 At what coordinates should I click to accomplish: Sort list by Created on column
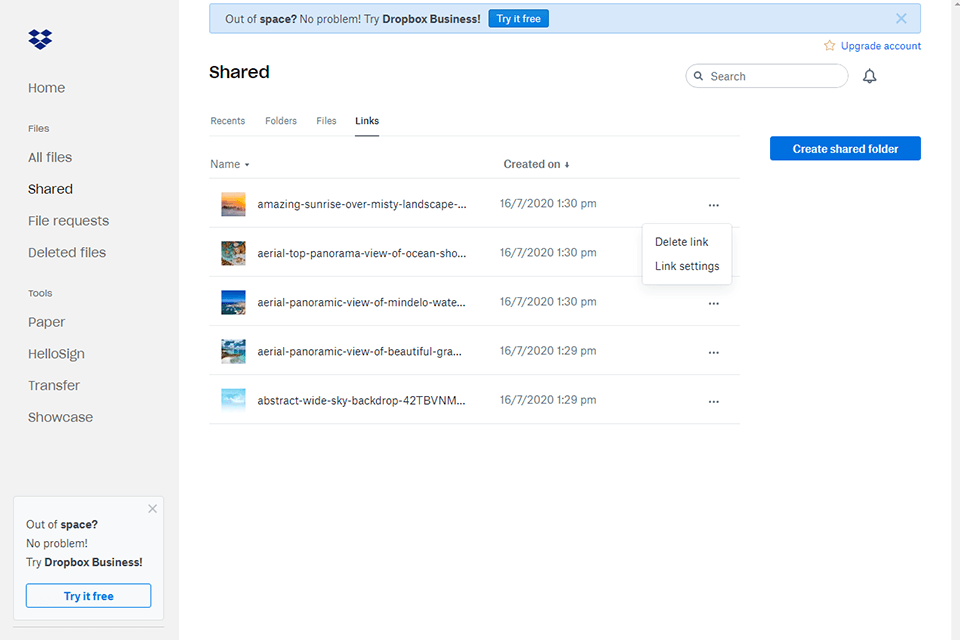(536, 164)
